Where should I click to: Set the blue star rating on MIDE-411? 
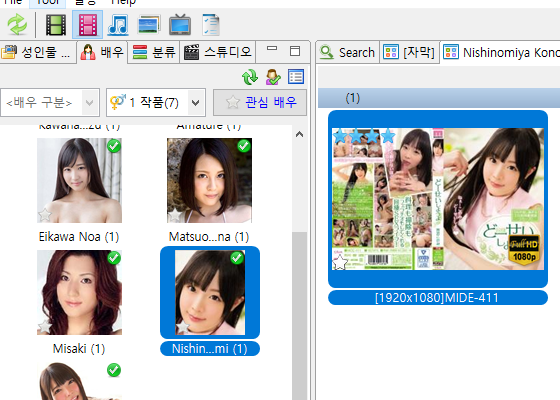(x=364, y=136)
